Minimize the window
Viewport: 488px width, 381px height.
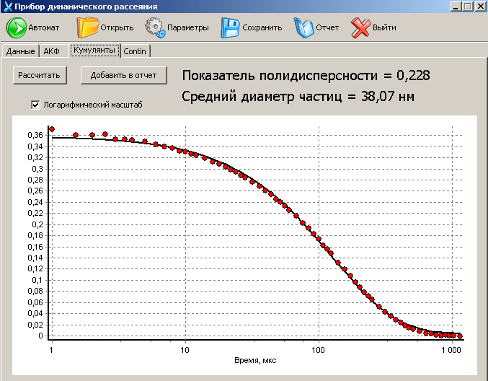point(456,6)
